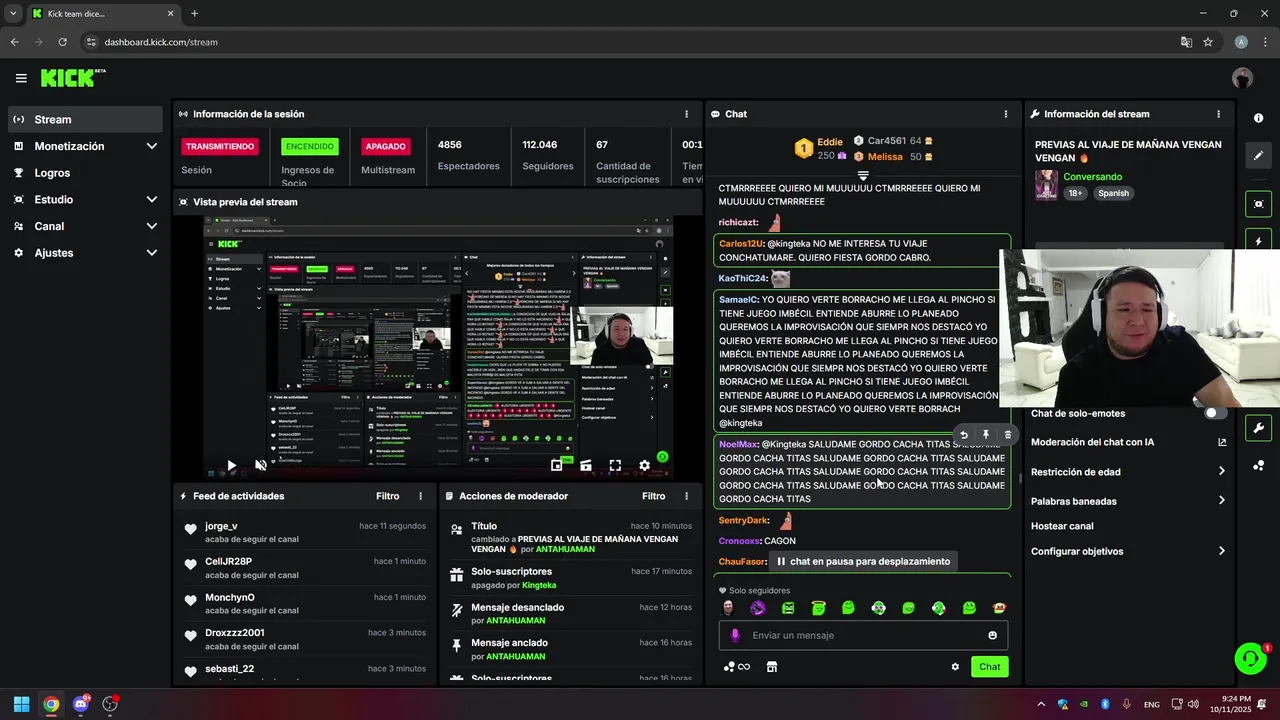The width and height of the screenshot is (1280, 720).
Task: Open Filtro in Feed de actividades
Action: point(387,496)
